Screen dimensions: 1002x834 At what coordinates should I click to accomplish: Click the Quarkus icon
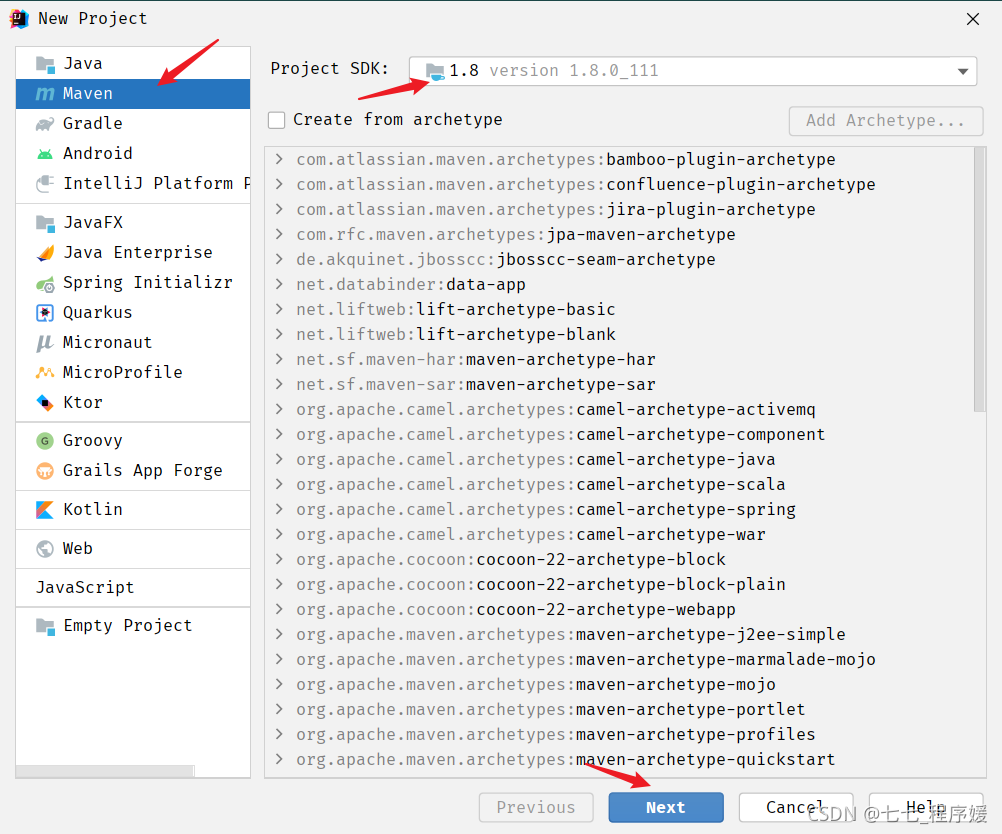click(x=45, y=313)
